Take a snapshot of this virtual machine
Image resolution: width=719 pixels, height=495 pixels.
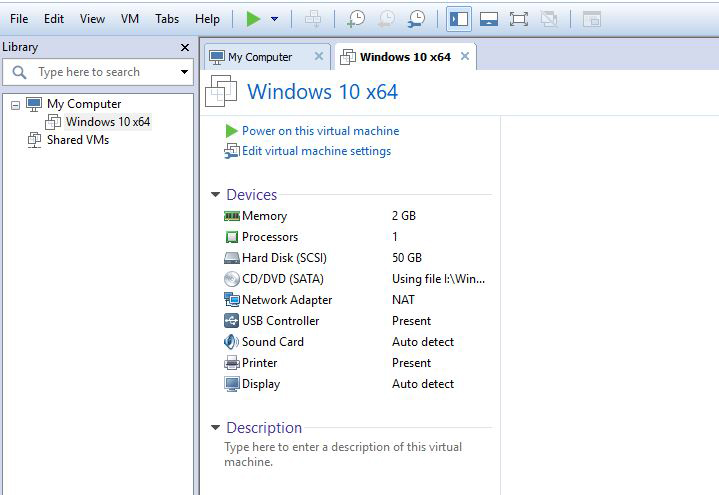(355, 19)
